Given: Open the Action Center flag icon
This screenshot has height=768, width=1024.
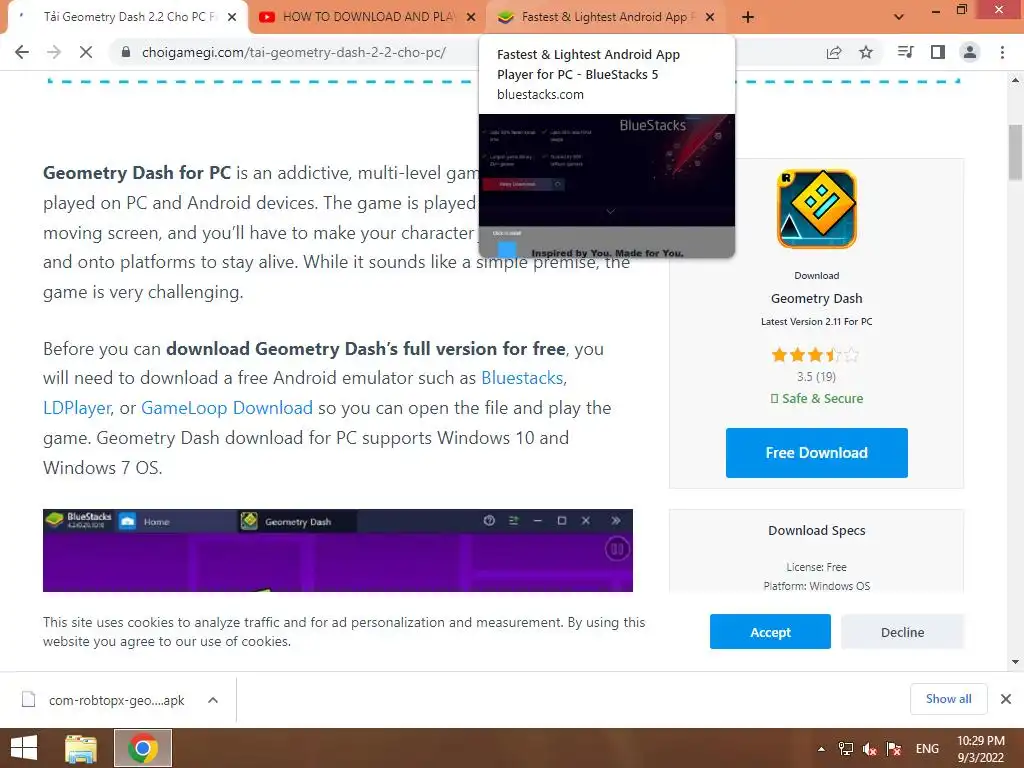Looking at the screenshot, I should click(x=893, y=749).
